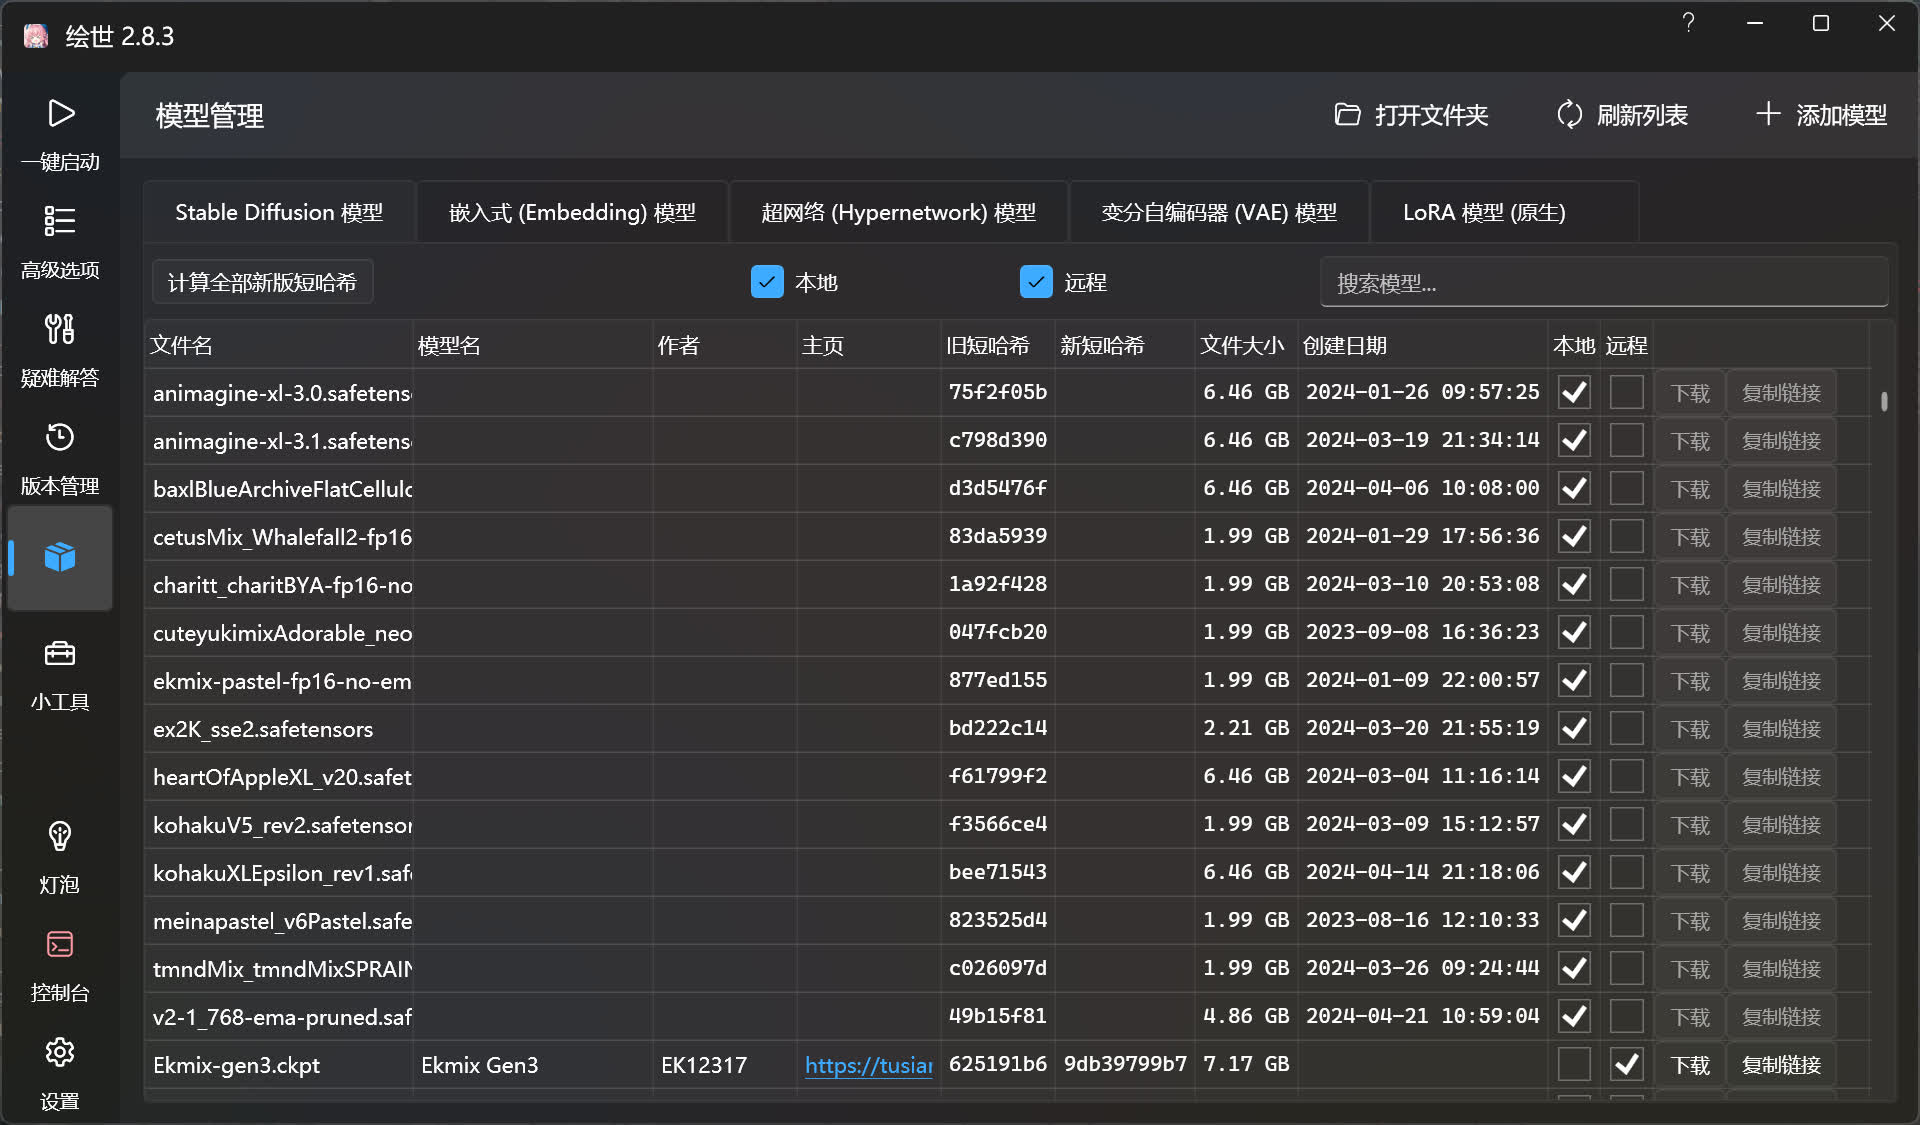Switch to the Embedding model tab
This screenshot has width=1920, height=1125.
tap(572, 213)
